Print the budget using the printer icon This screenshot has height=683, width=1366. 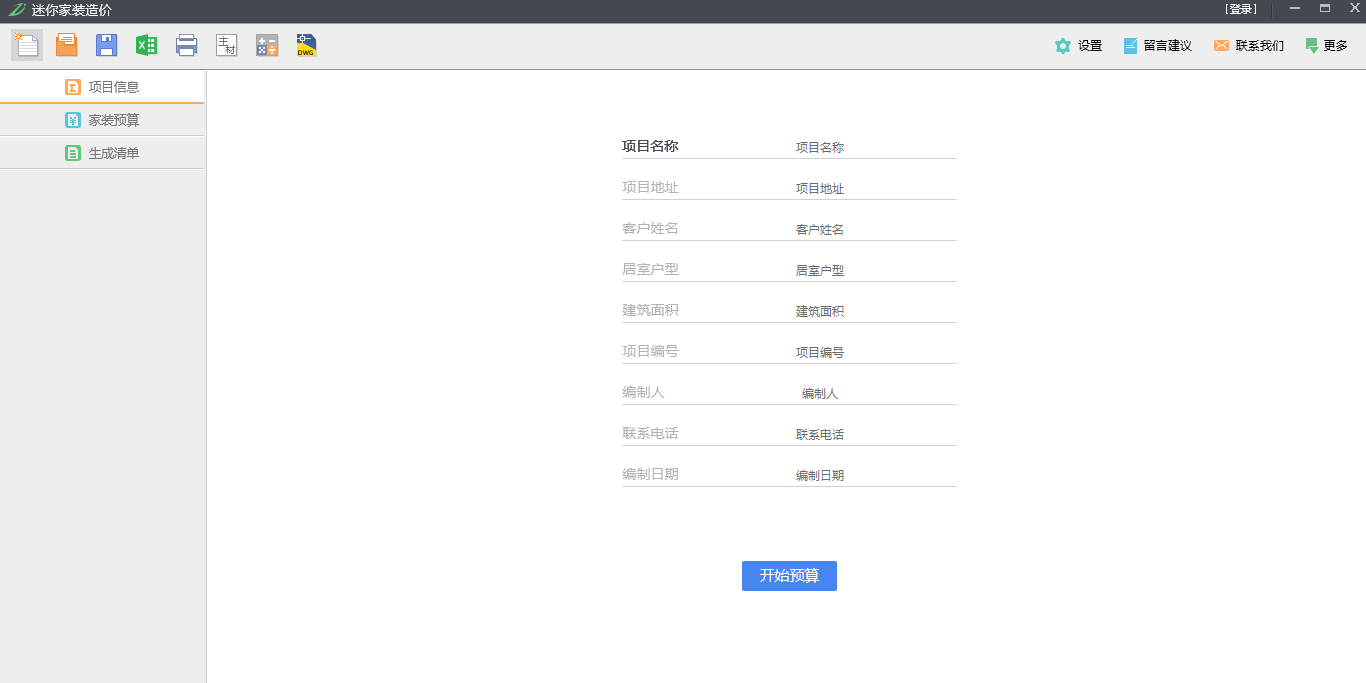[x=187, y=45]
